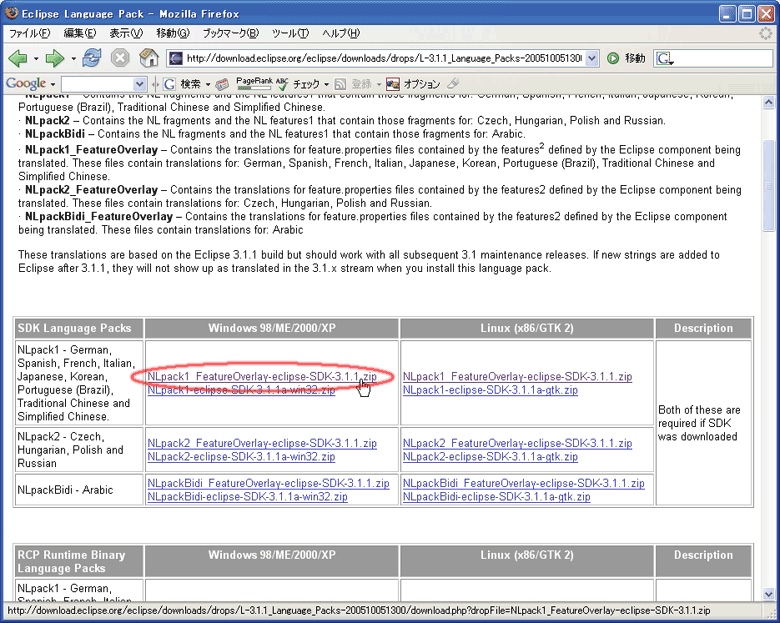Click the vertical scrollbar down arrow
The height and width of the screenshot is (623, 780).
[768, 594]
